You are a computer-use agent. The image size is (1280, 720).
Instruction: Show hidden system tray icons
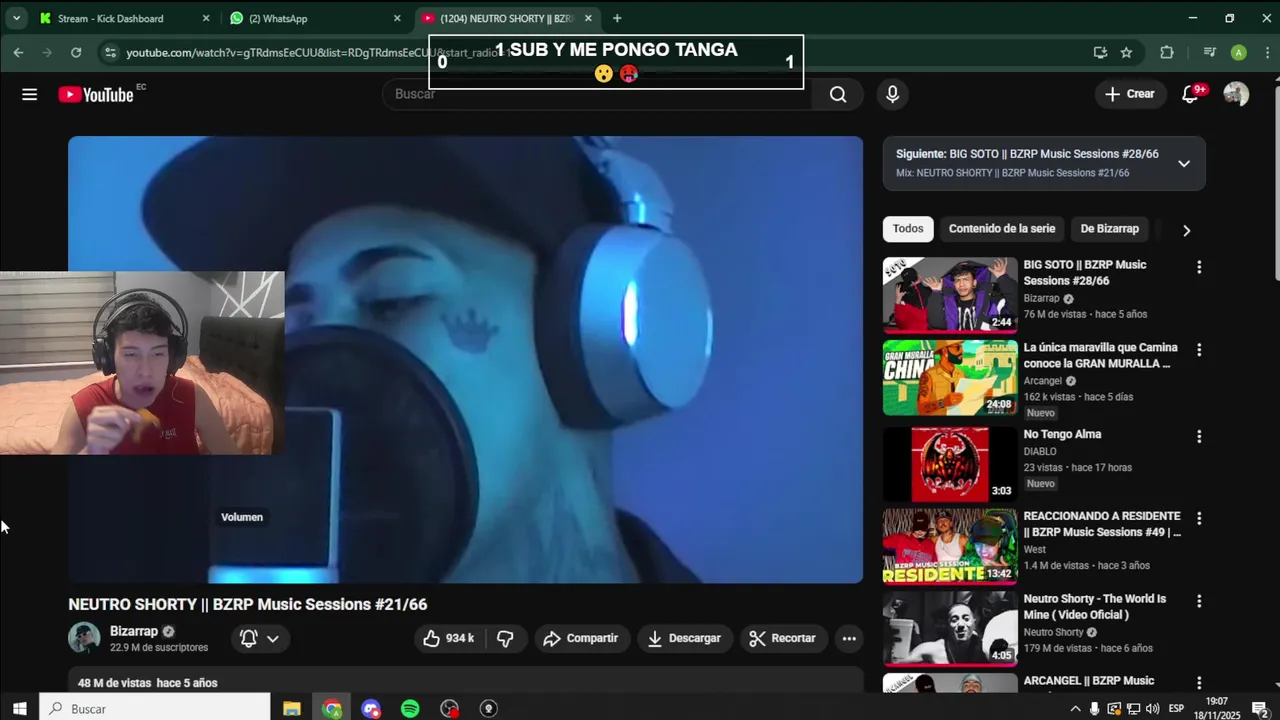tap(1076, 708)
